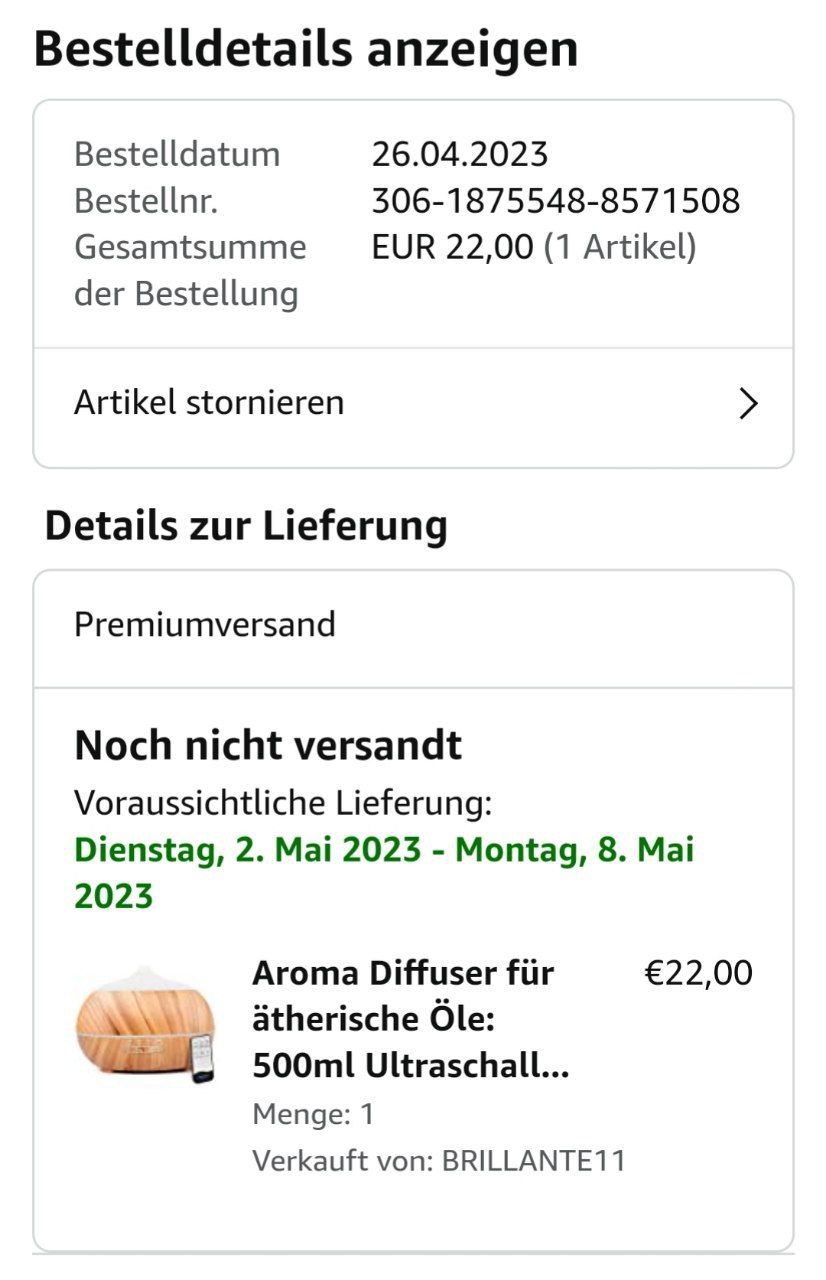Click the "(1 Artikel)" item count text
This screenshot has width=826, height=1280.
coord(619,247)
